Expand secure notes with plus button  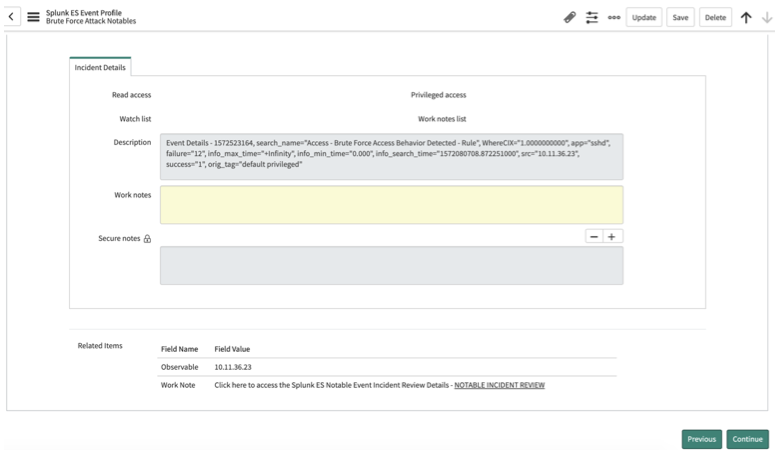(x=612, y=237)
